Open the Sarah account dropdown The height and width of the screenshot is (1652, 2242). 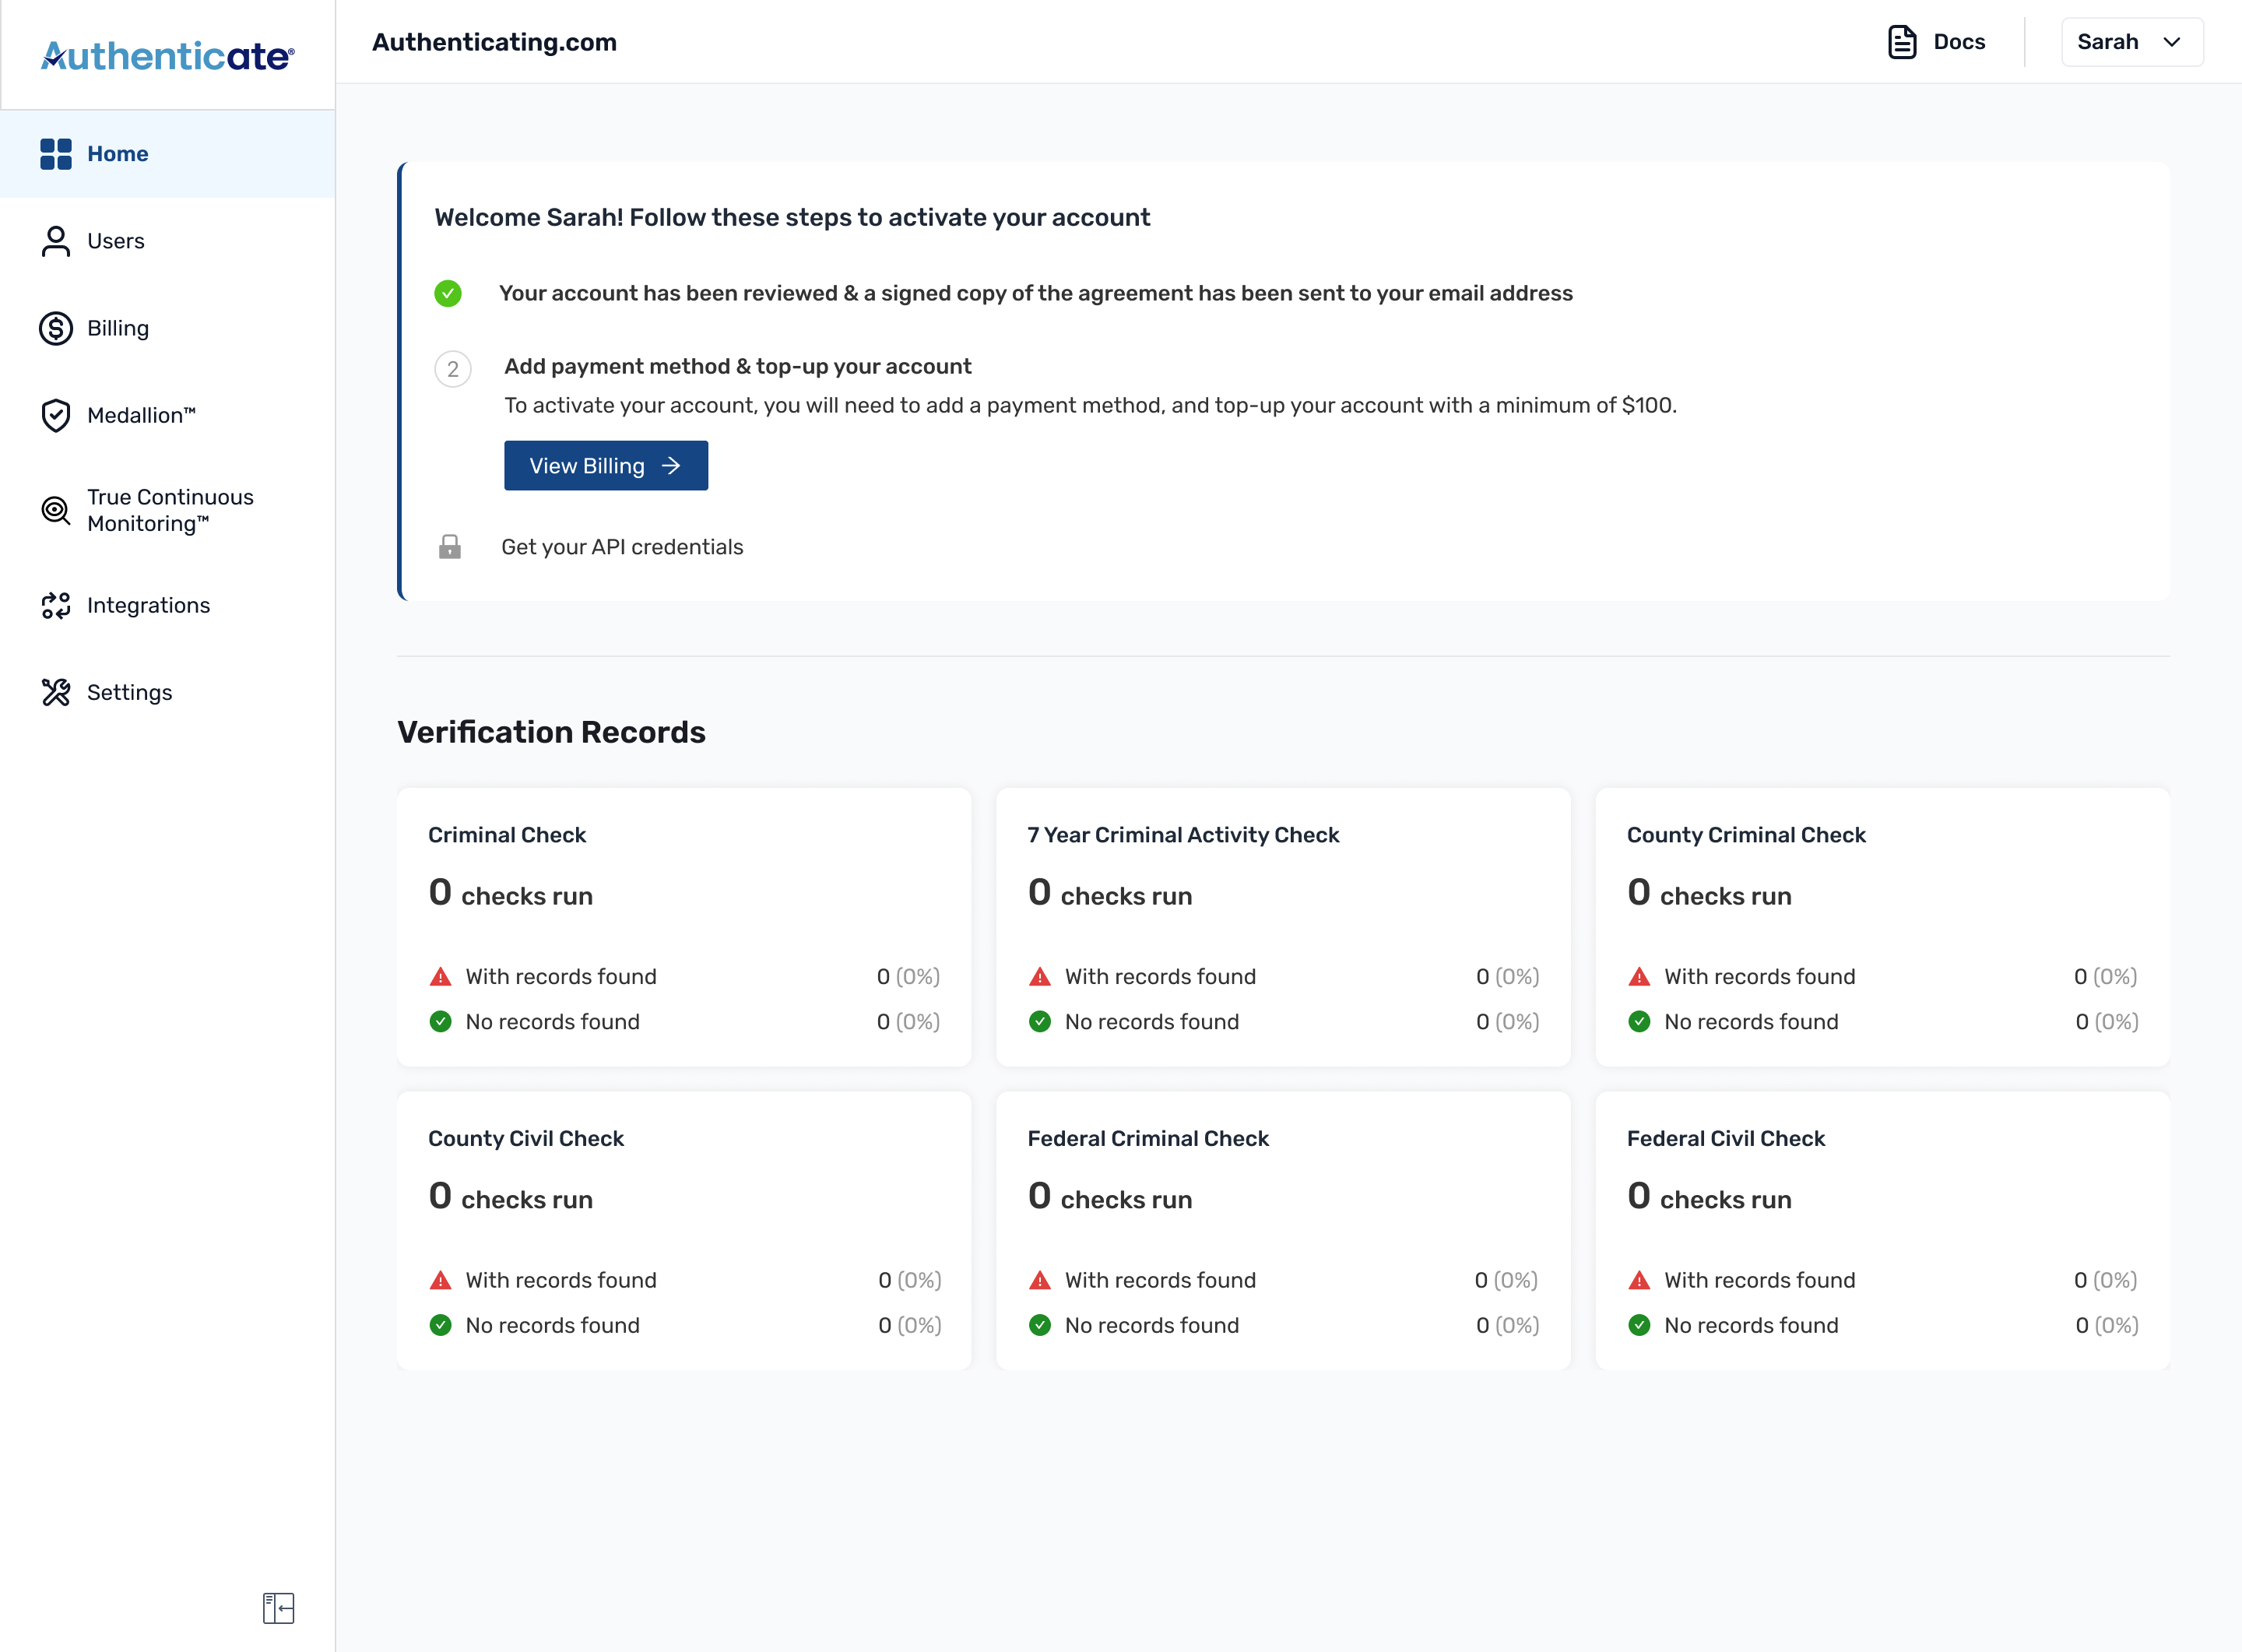[x=2132, y=42]
